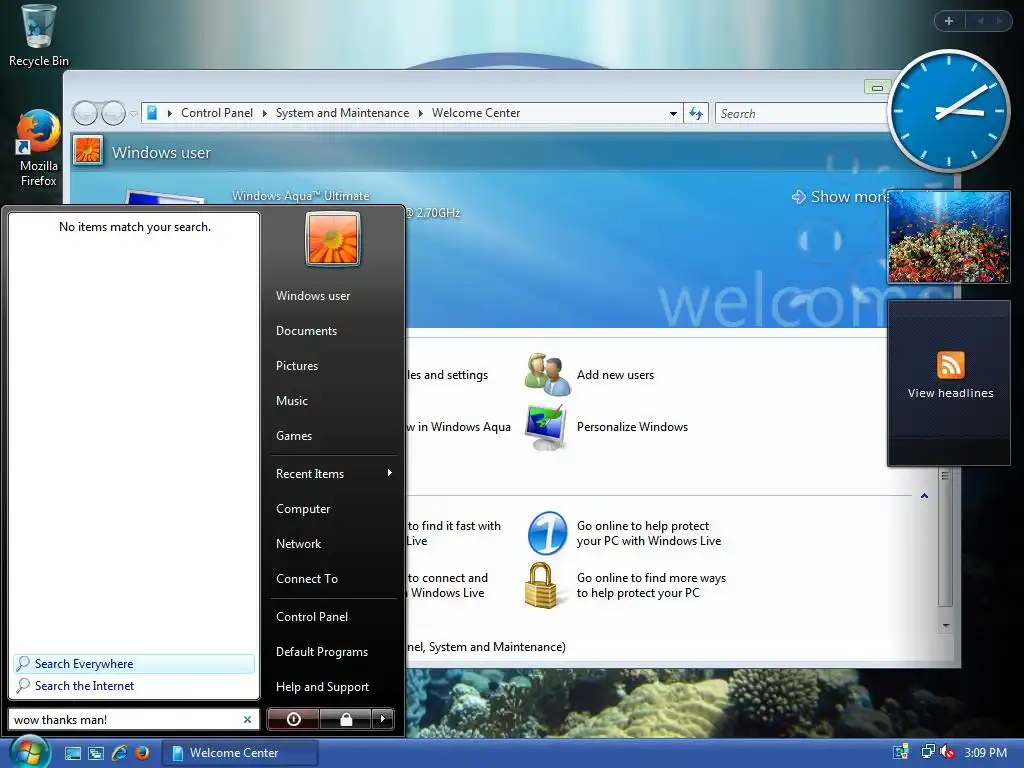This screenshot has width=1024, height=768.
Task: Click the user picture in Start menu
Action: [332, 239]
